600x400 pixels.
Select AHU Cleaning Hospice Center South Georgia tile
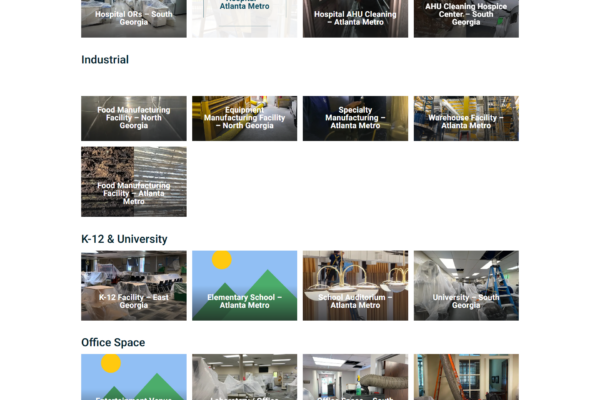click(466, 18)
